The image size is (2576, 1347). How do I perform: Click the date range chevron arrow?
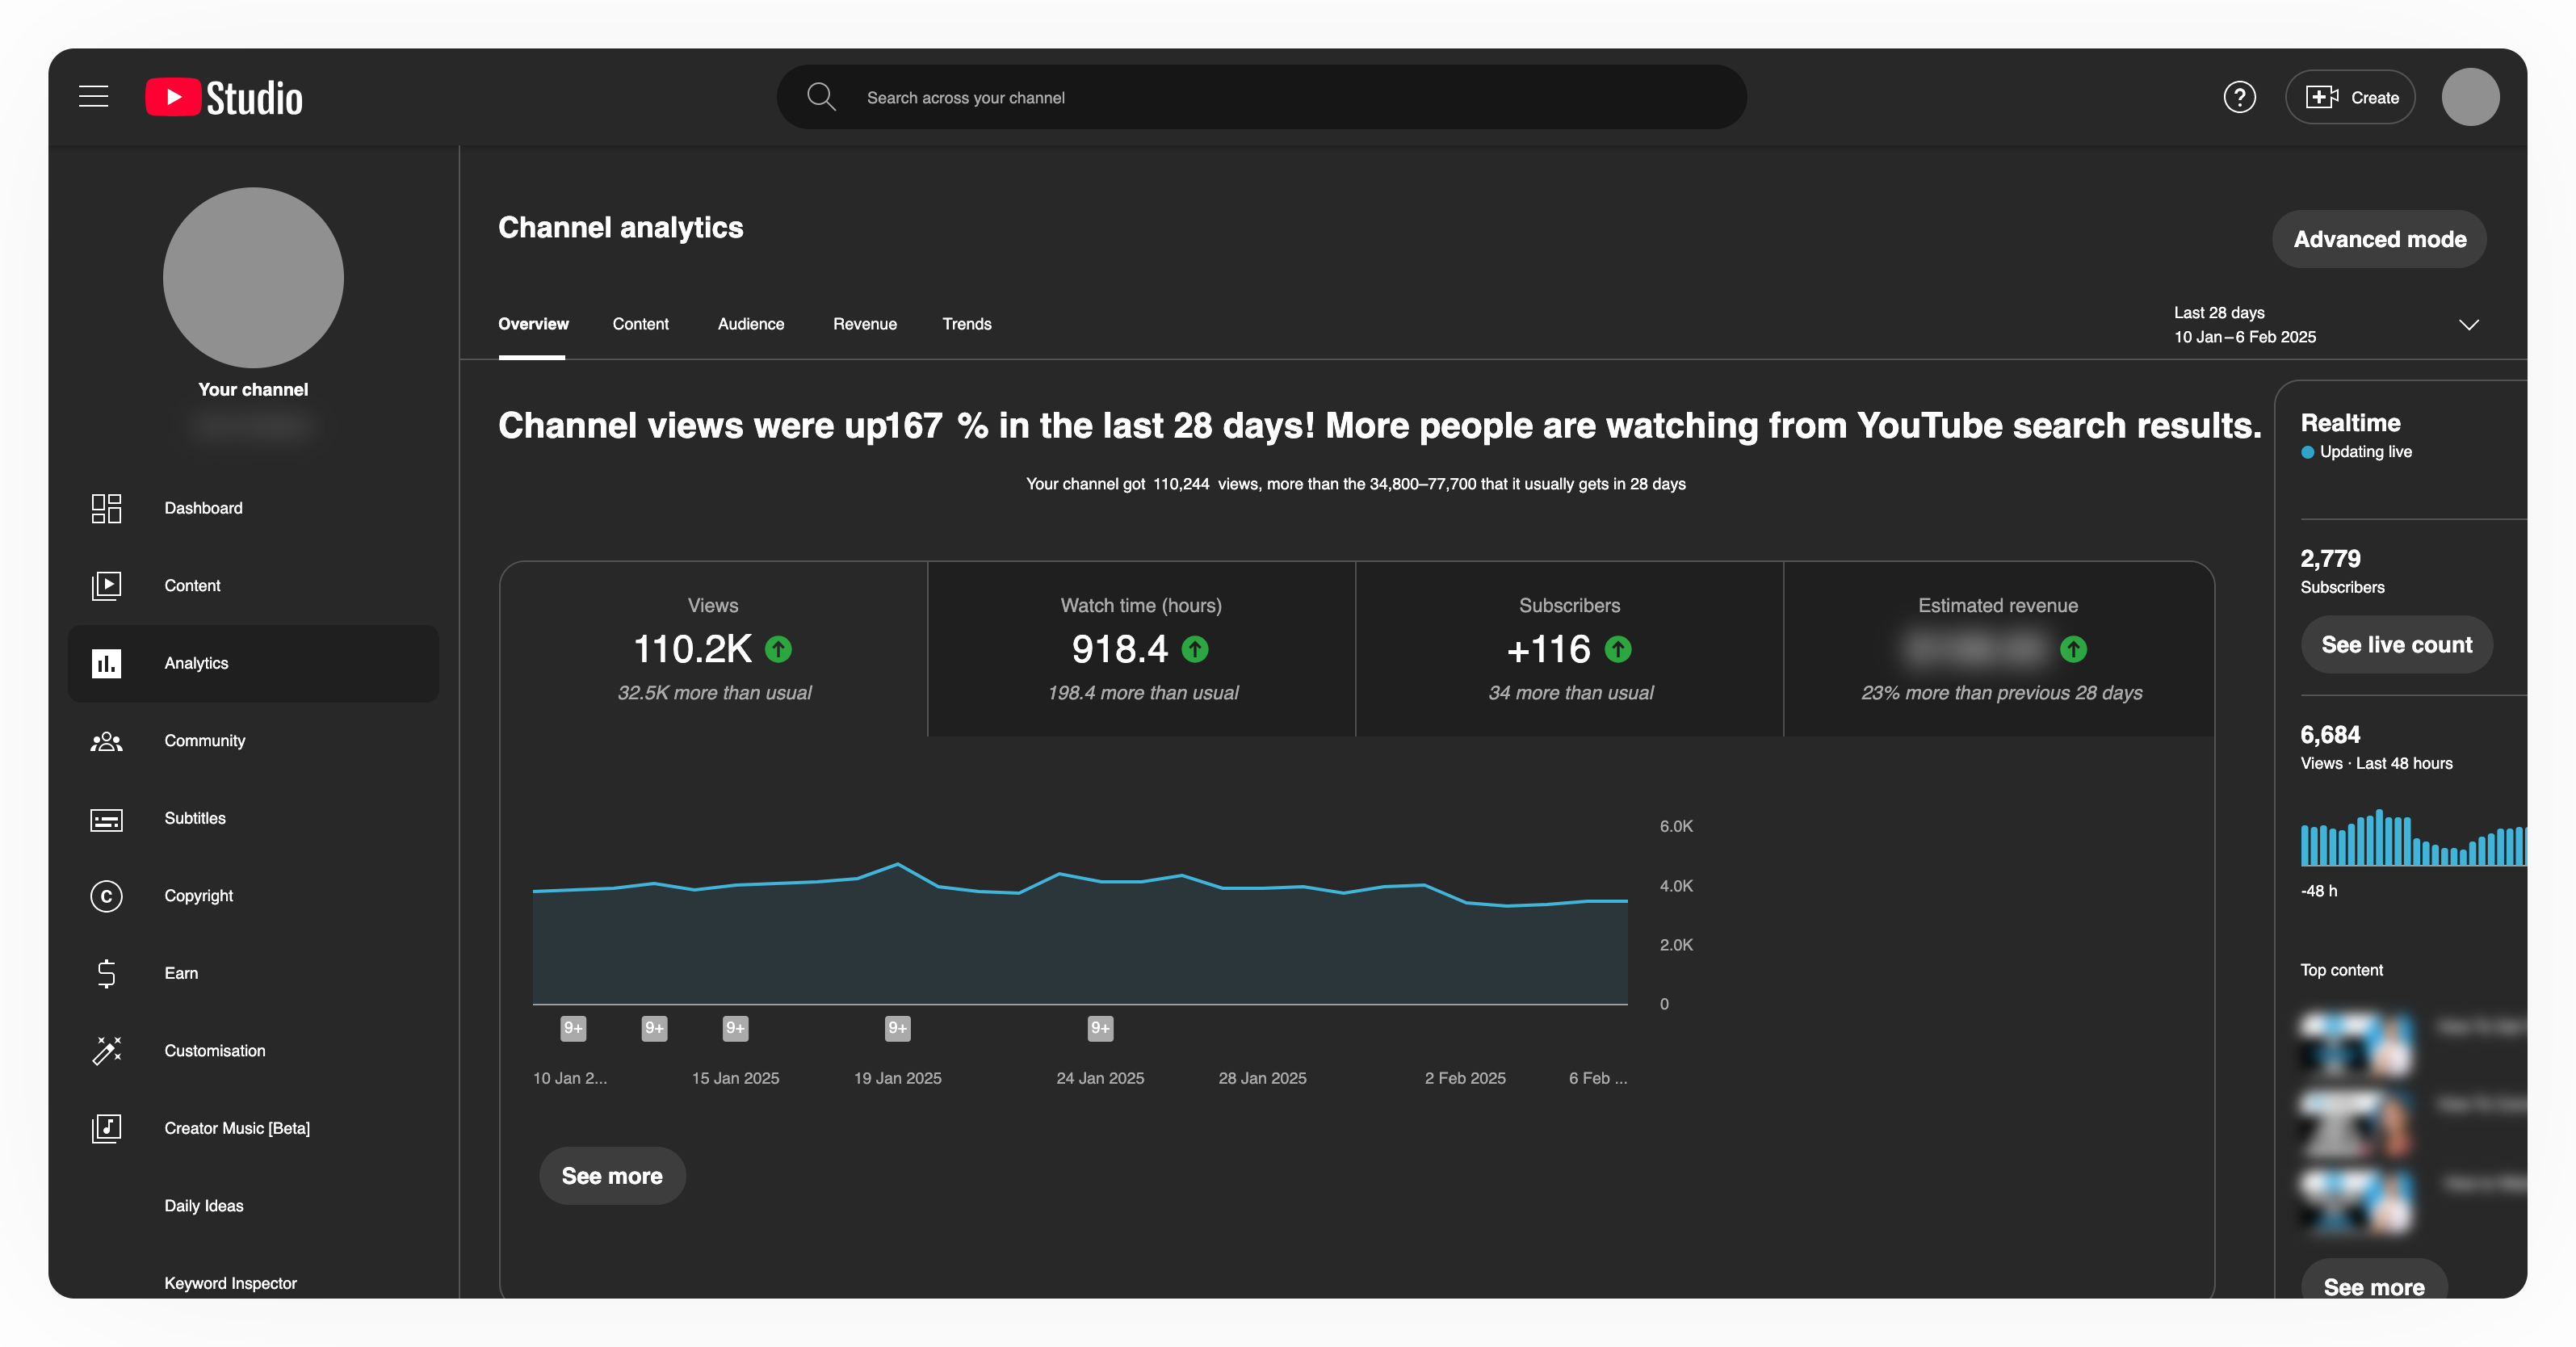[x=2469, y=325]
